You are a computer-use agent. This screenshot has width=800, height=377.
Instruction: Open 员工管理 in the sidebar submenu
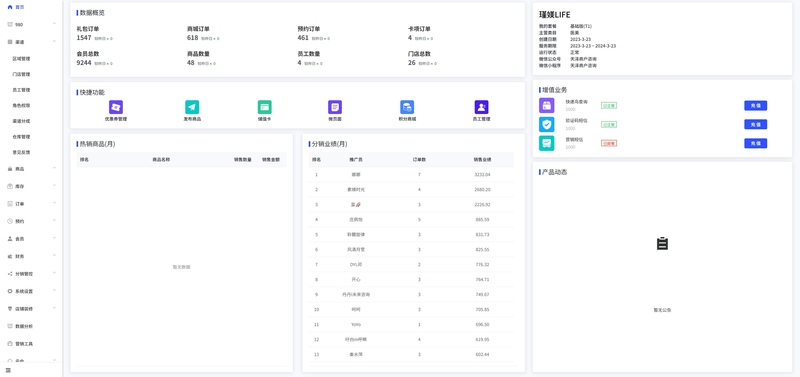pyautogui.click(x=21, y=90)
